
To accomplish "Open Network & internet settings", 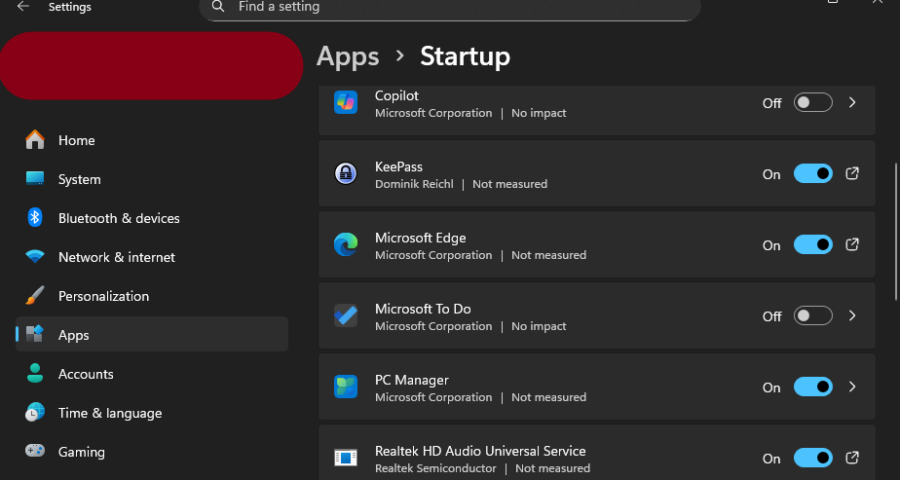I will (x=152, y=257).
